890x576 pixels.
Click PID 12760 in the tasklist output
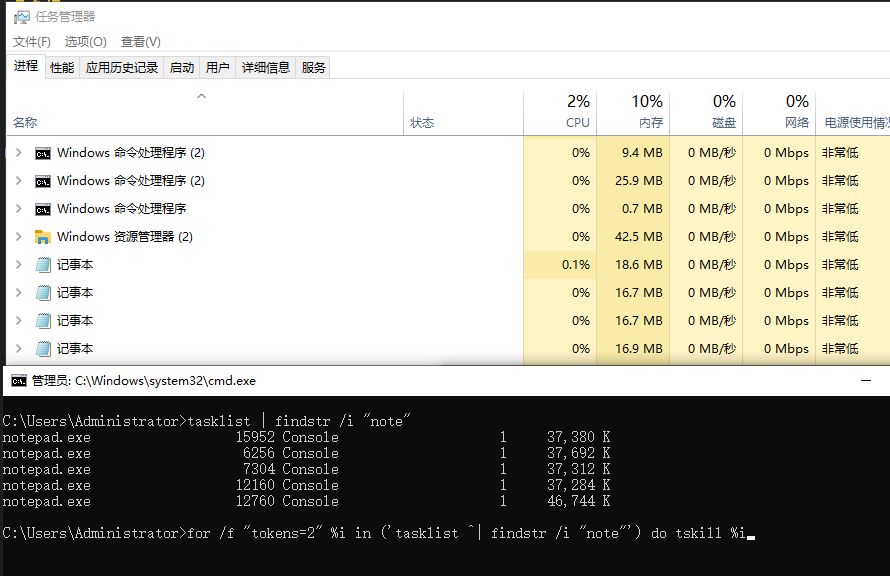pyautogui.click(x=255, y=501)
